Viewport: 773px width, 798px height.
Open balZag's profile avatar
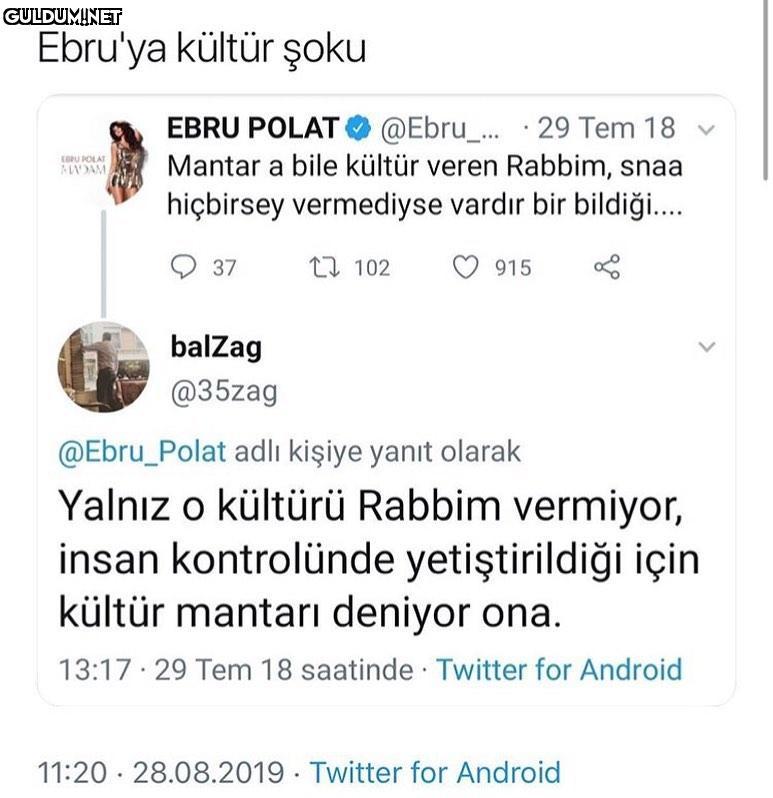pyautogui.click(x=103, y=367)
